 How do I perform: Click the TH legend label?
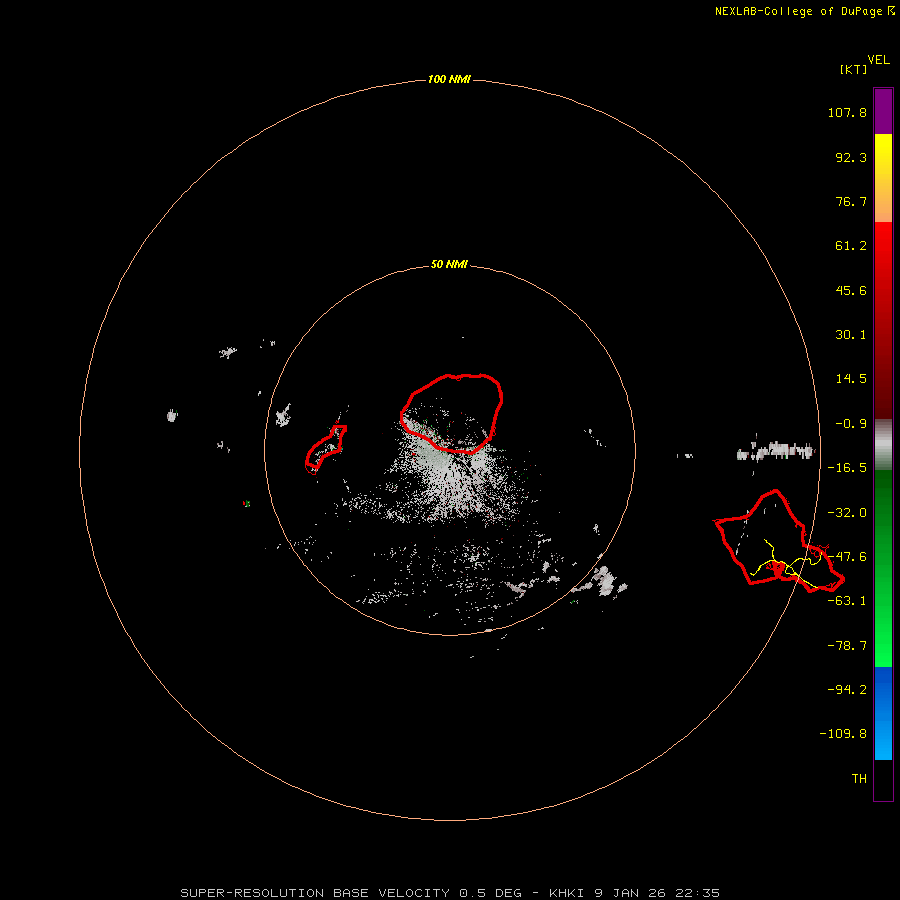[859, 778]
